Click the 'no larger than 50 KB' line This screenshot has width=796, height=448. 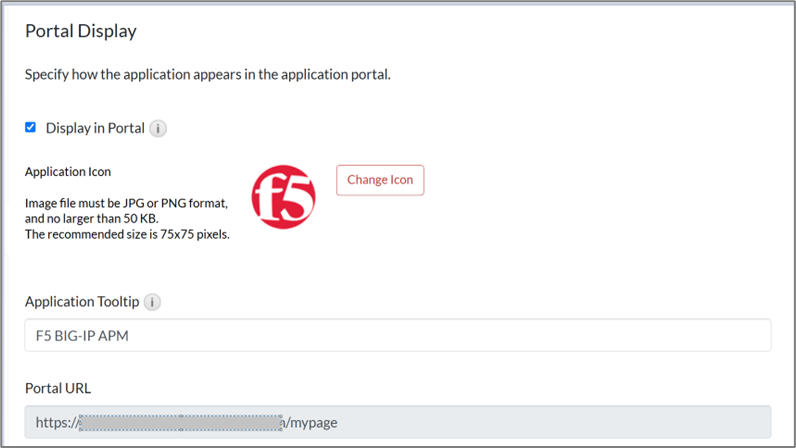coord(91,218)
